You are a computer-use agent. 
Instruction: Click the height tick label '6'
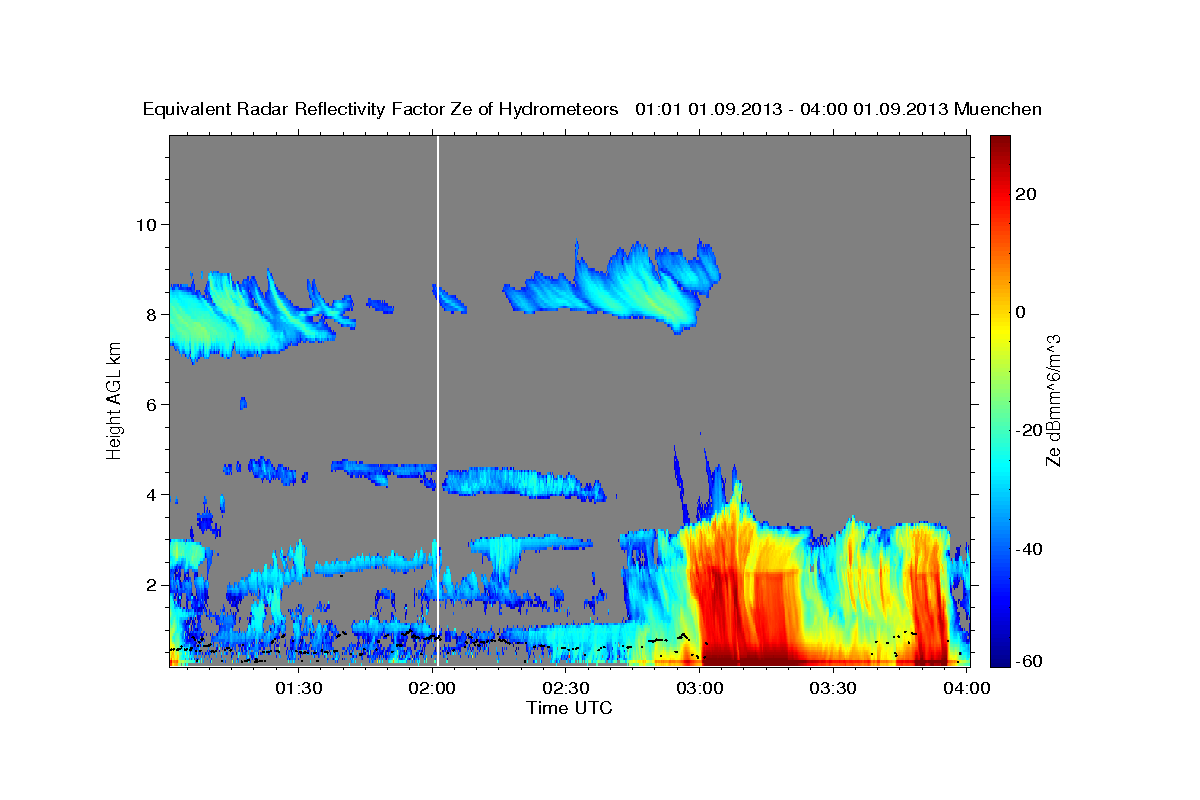pos(150,404)
